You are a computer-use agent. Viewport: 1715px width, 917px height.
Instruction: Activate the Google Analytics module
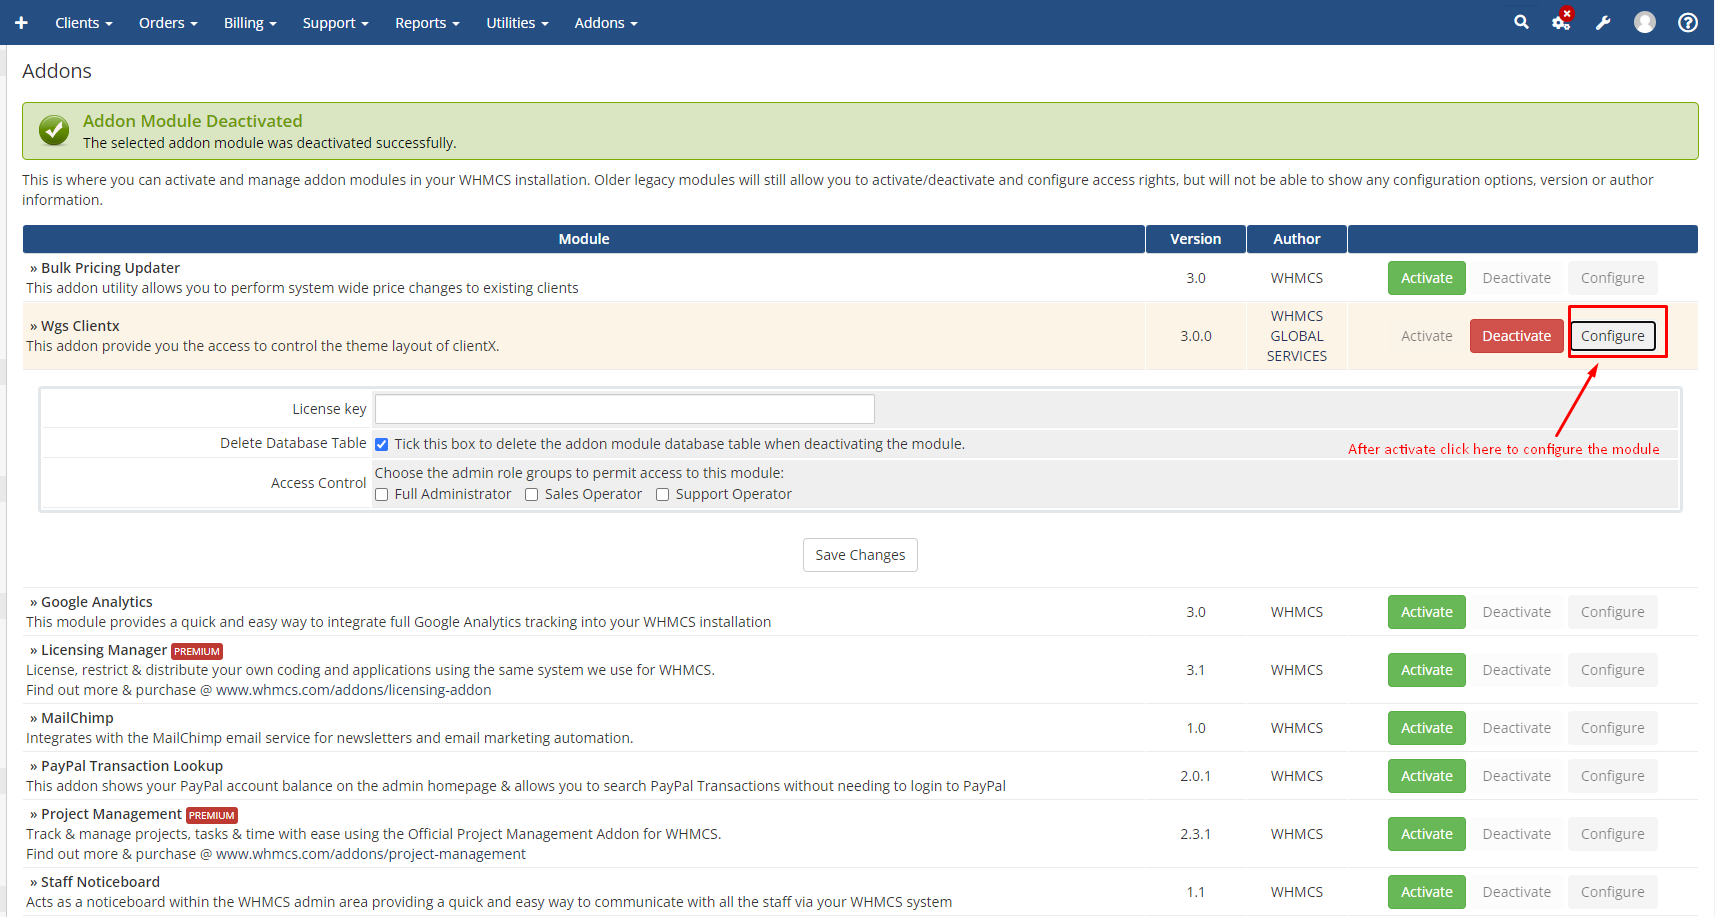pos(1426,612)
